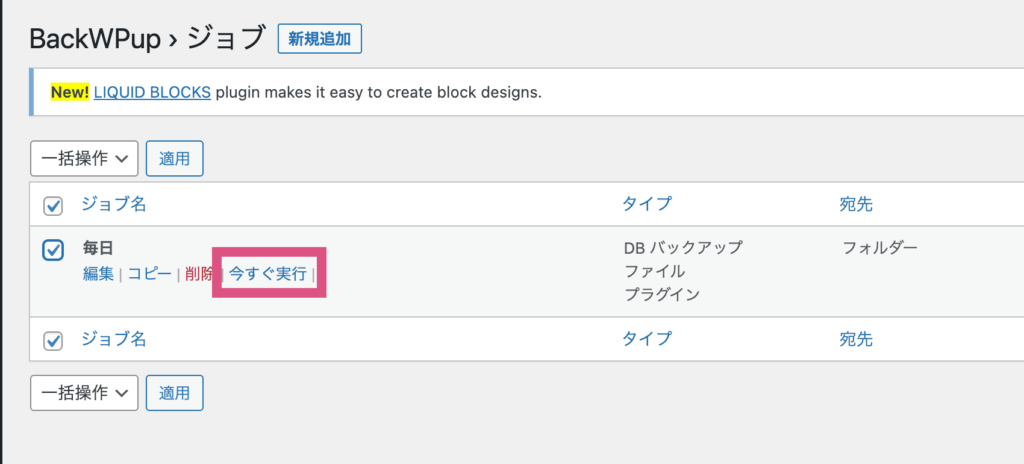Click the top 適用 button
Image resolution: width=1024 pixels, height=464 pixels.
click(175, 158)
